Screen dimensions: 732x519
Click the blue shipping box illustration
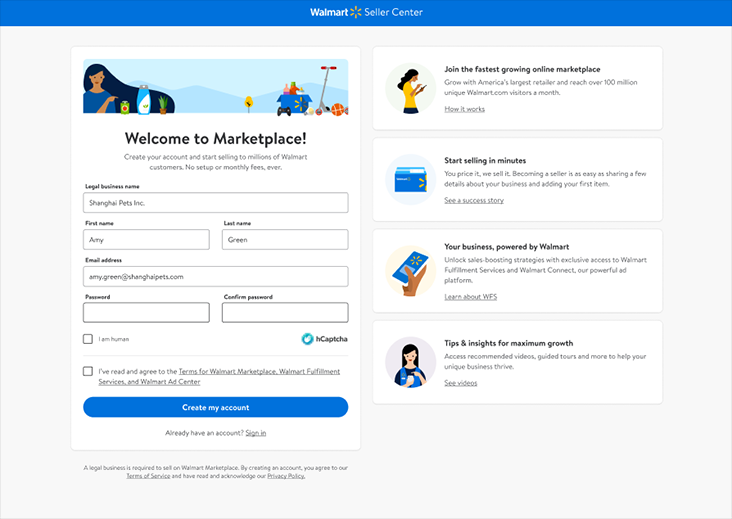(x=410, y=180)
